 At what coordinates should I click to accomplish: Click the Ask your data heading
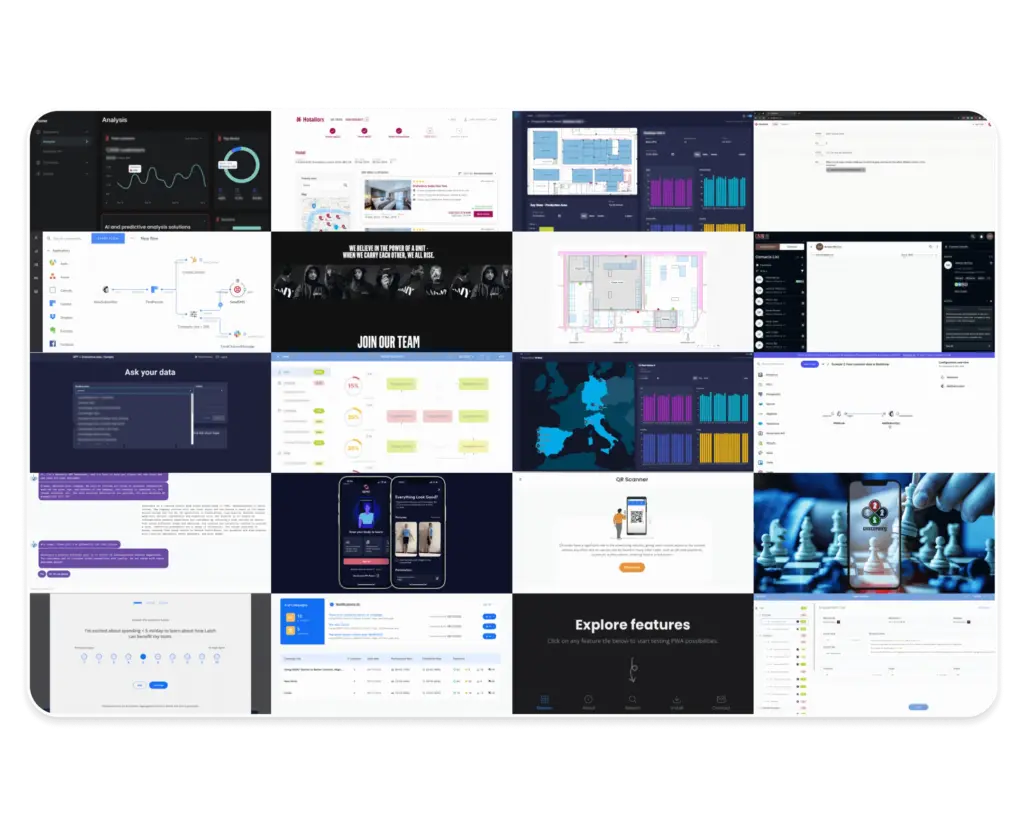pos(150,372)
